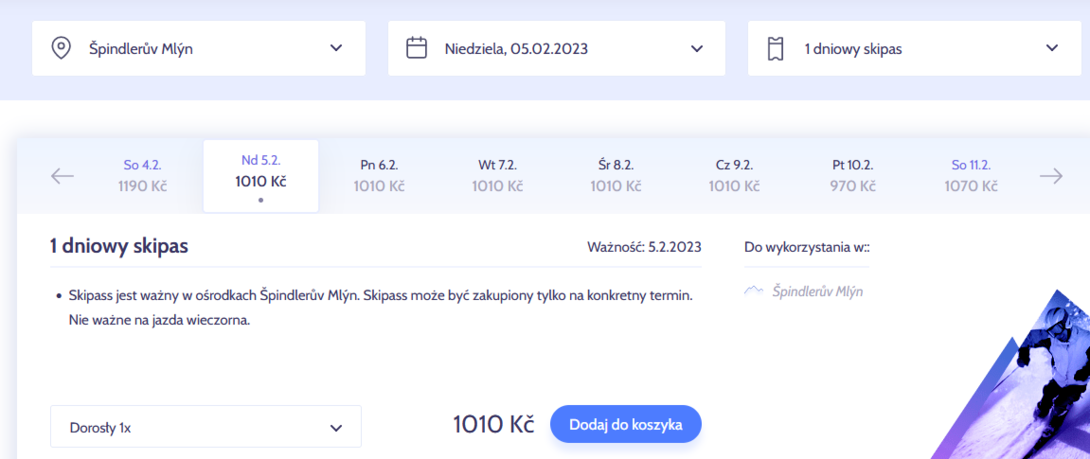The width and height of the screenshot is (1090, 459).
Task: Select the So 4.2. date tab
Action: click(143, 176)
